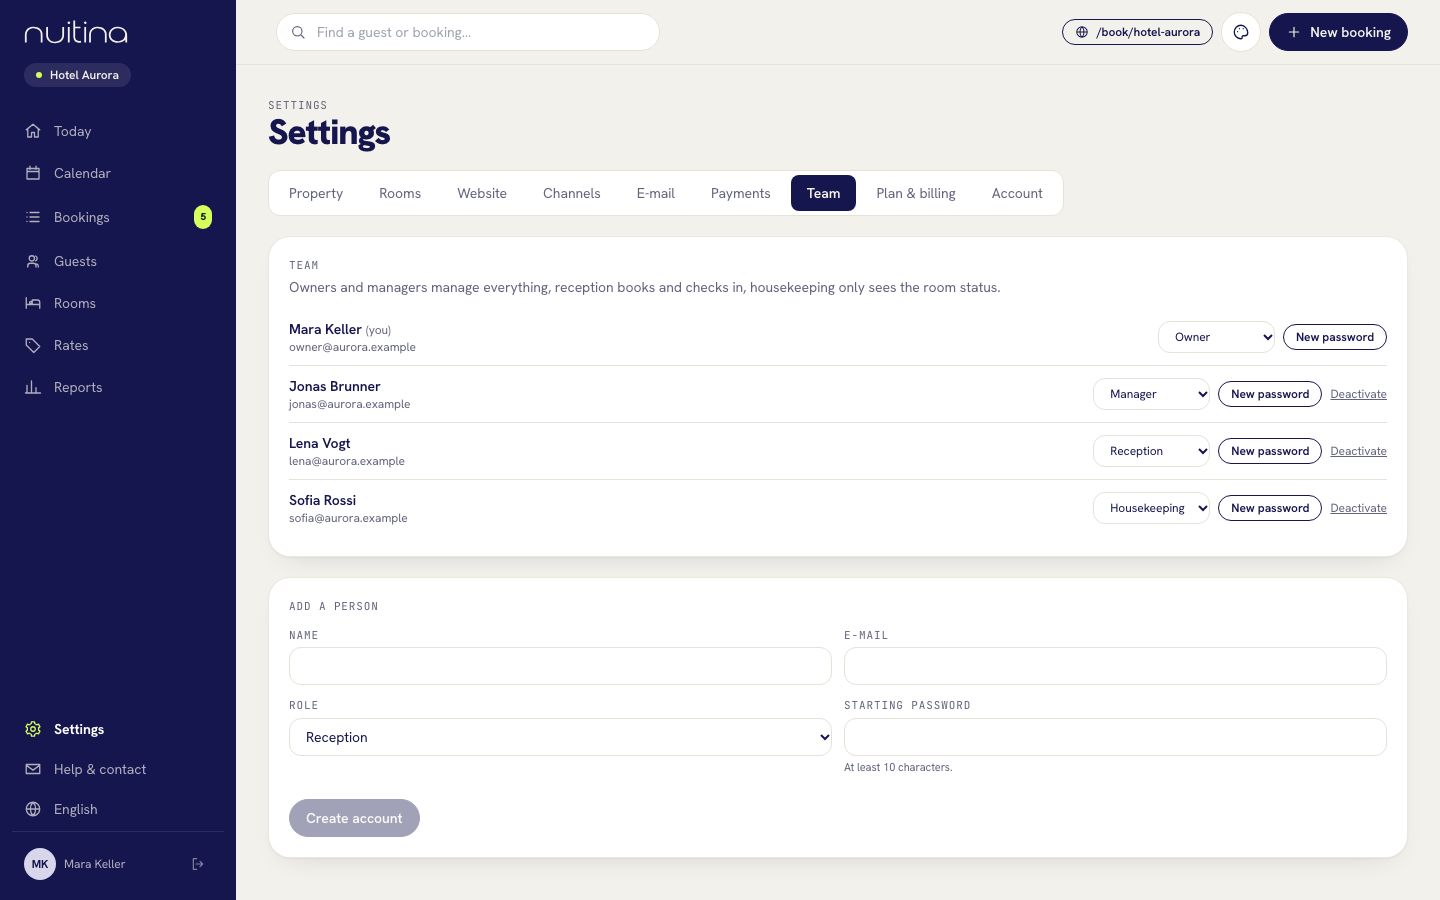
Task: Click the Reports chart icon
Action: 33,387
